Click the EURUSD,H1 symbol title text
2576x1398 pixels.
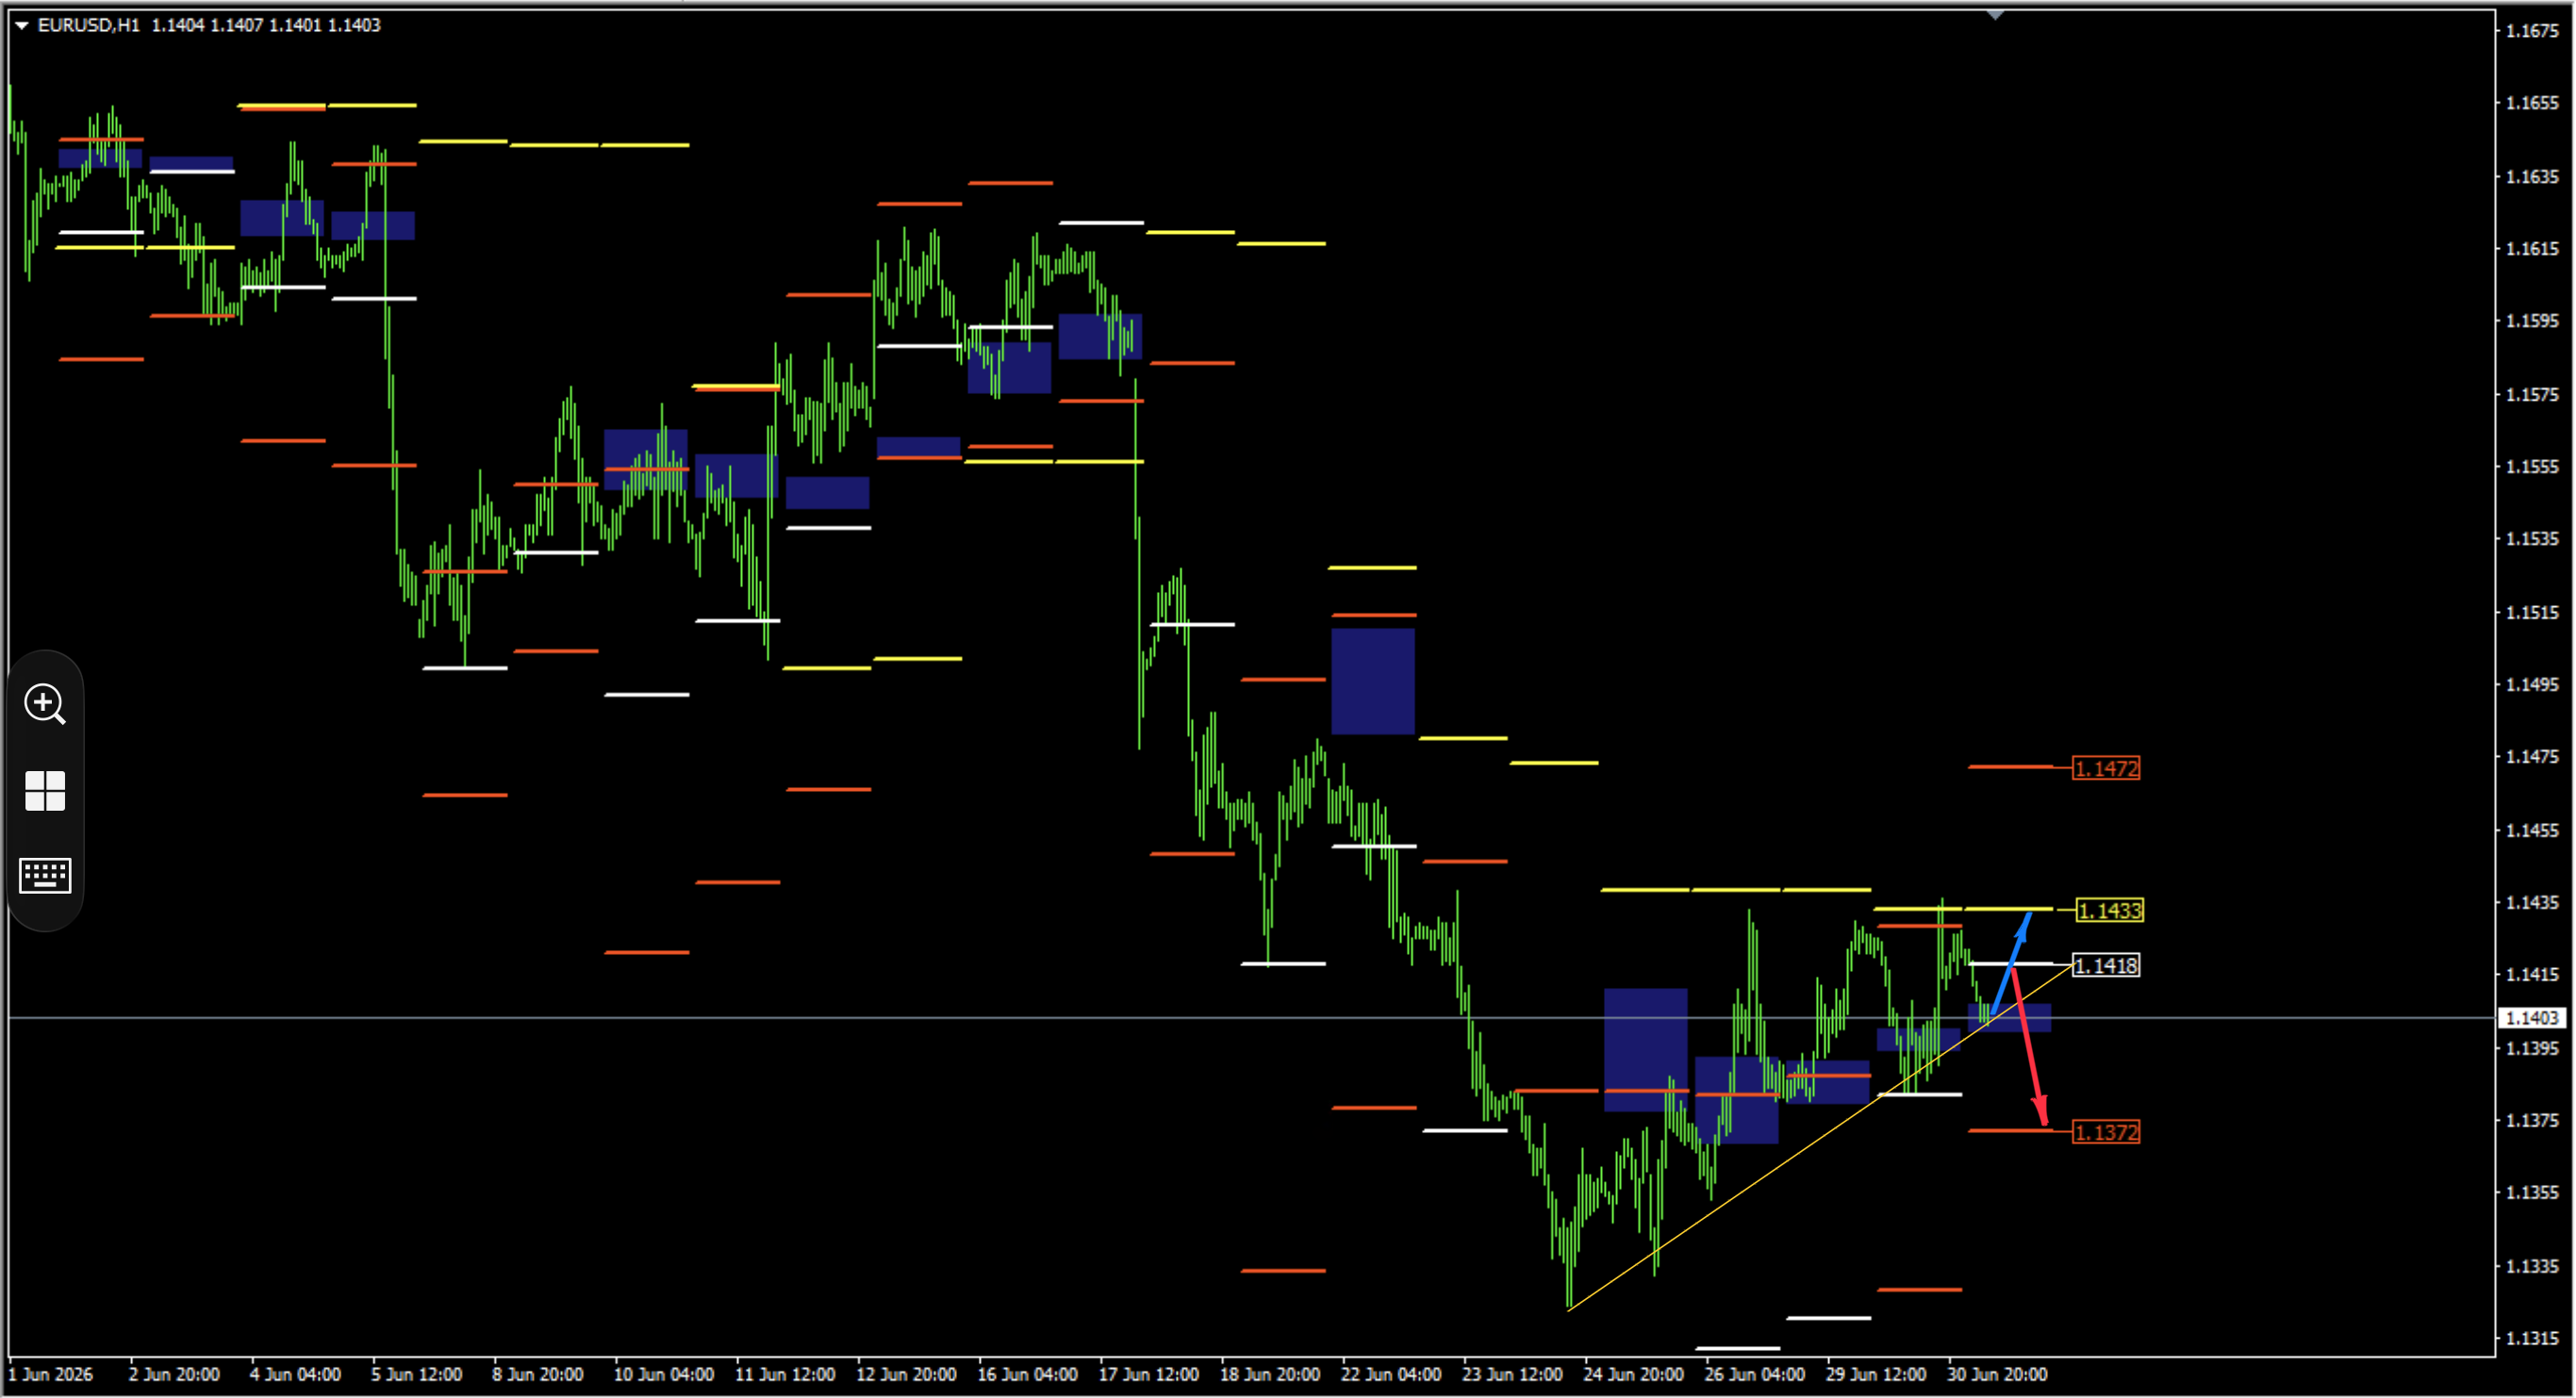[88, 25]
